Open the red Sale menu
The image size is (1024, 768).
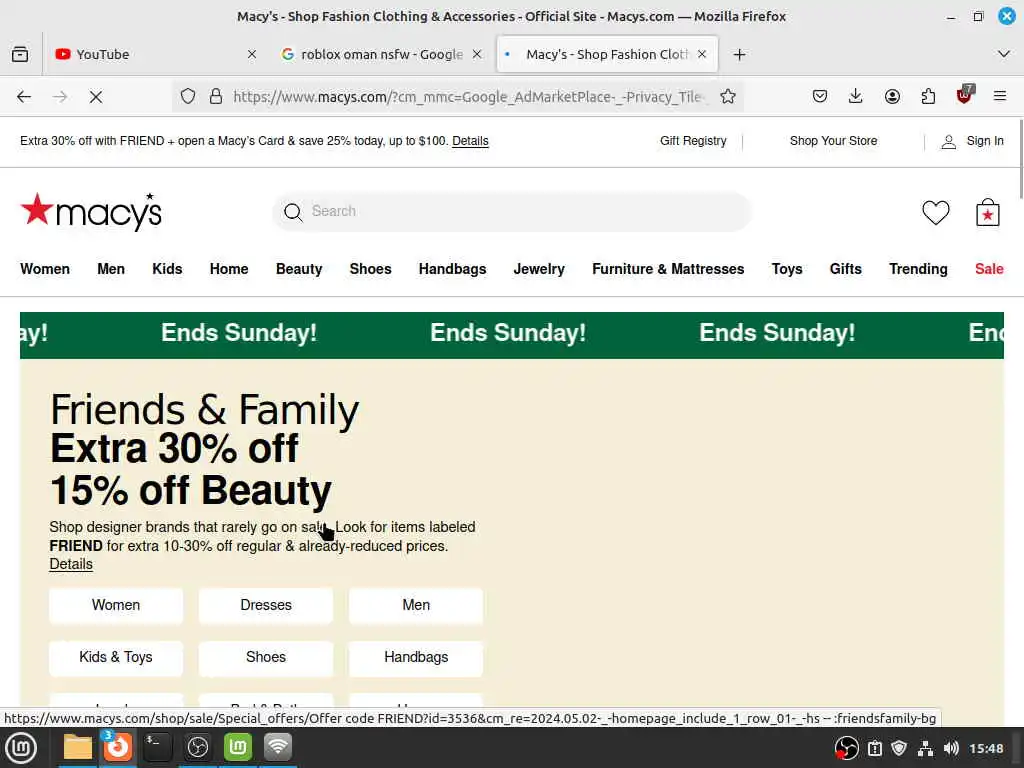989,269
